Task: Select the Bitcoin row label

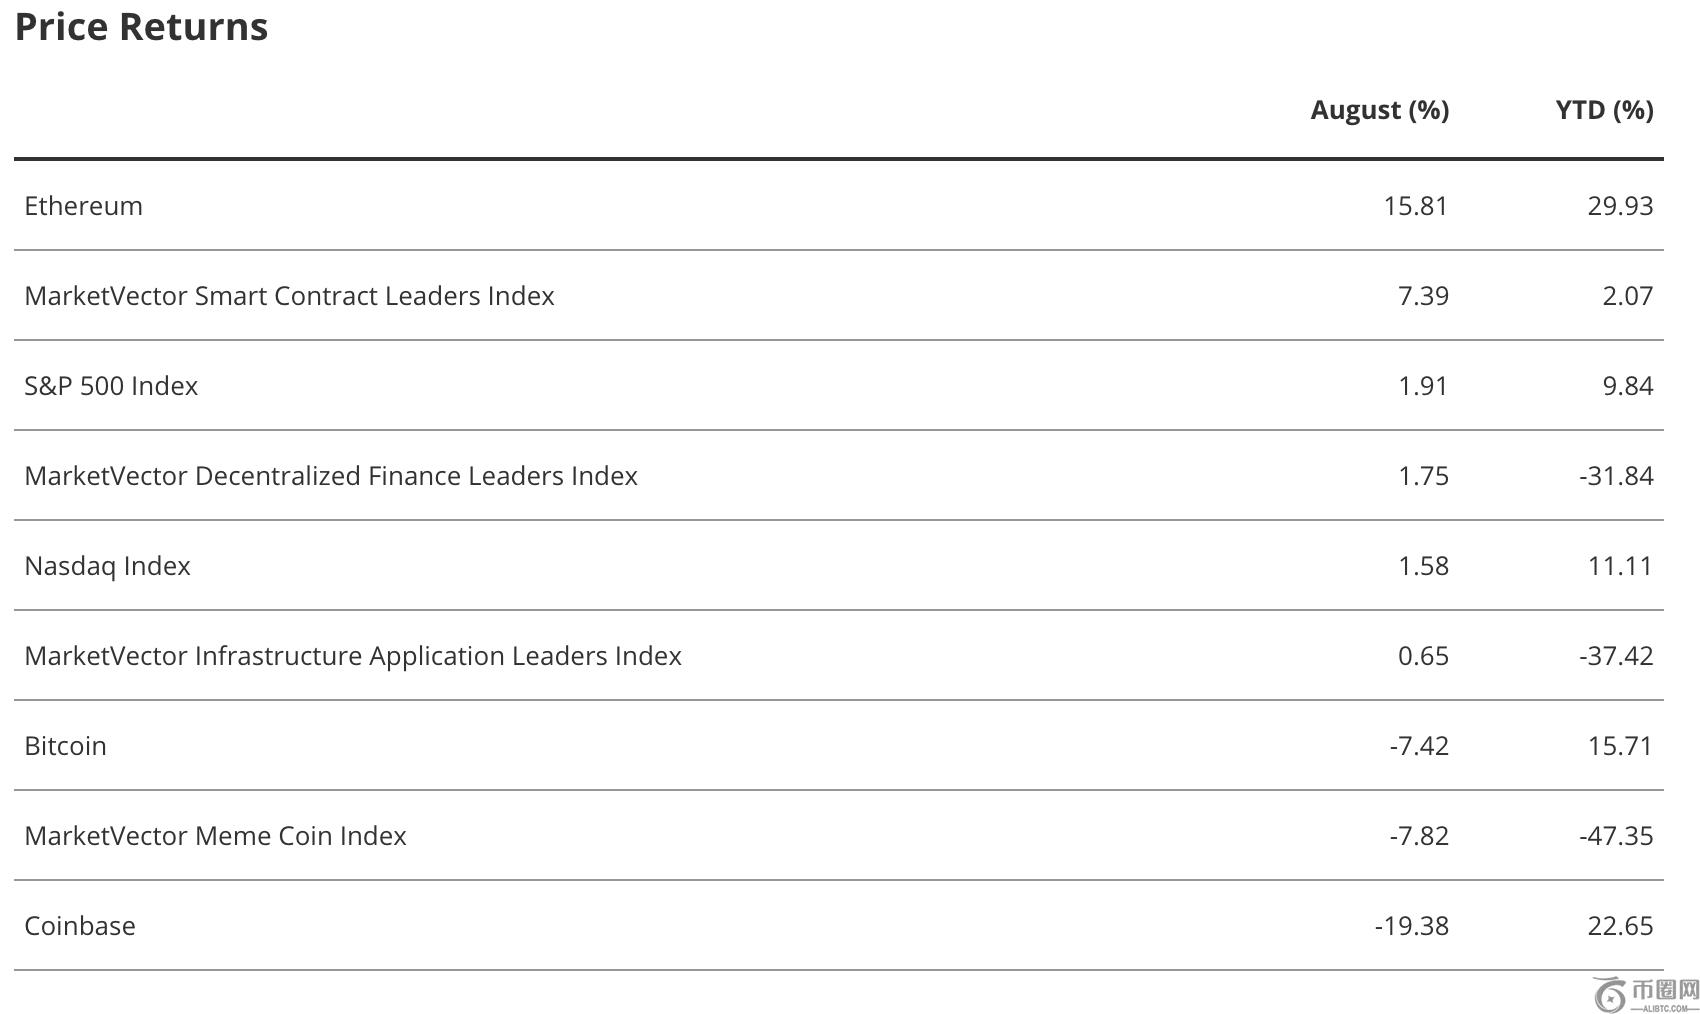Action: 65,746
